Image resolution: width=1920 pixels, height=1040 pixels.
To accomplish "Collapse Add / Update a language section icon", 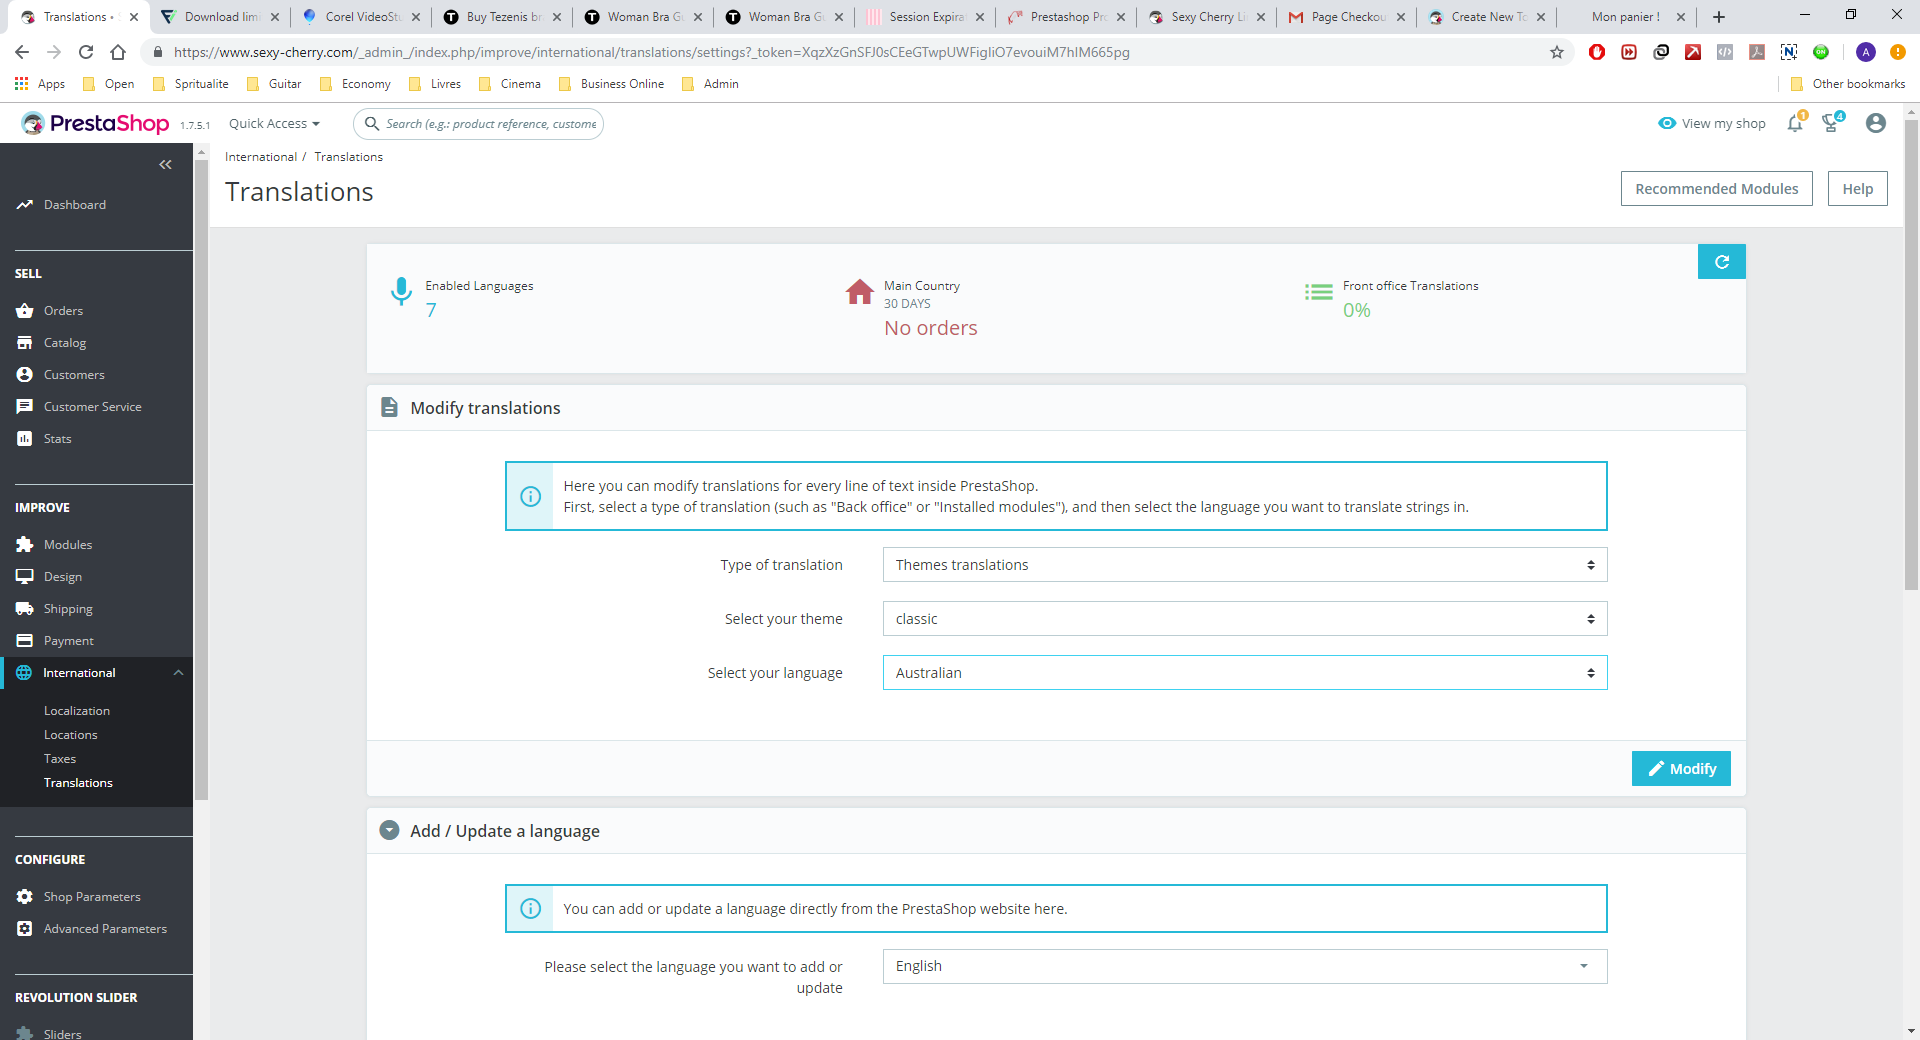I will pyautogui.click(x=390, y=831).
